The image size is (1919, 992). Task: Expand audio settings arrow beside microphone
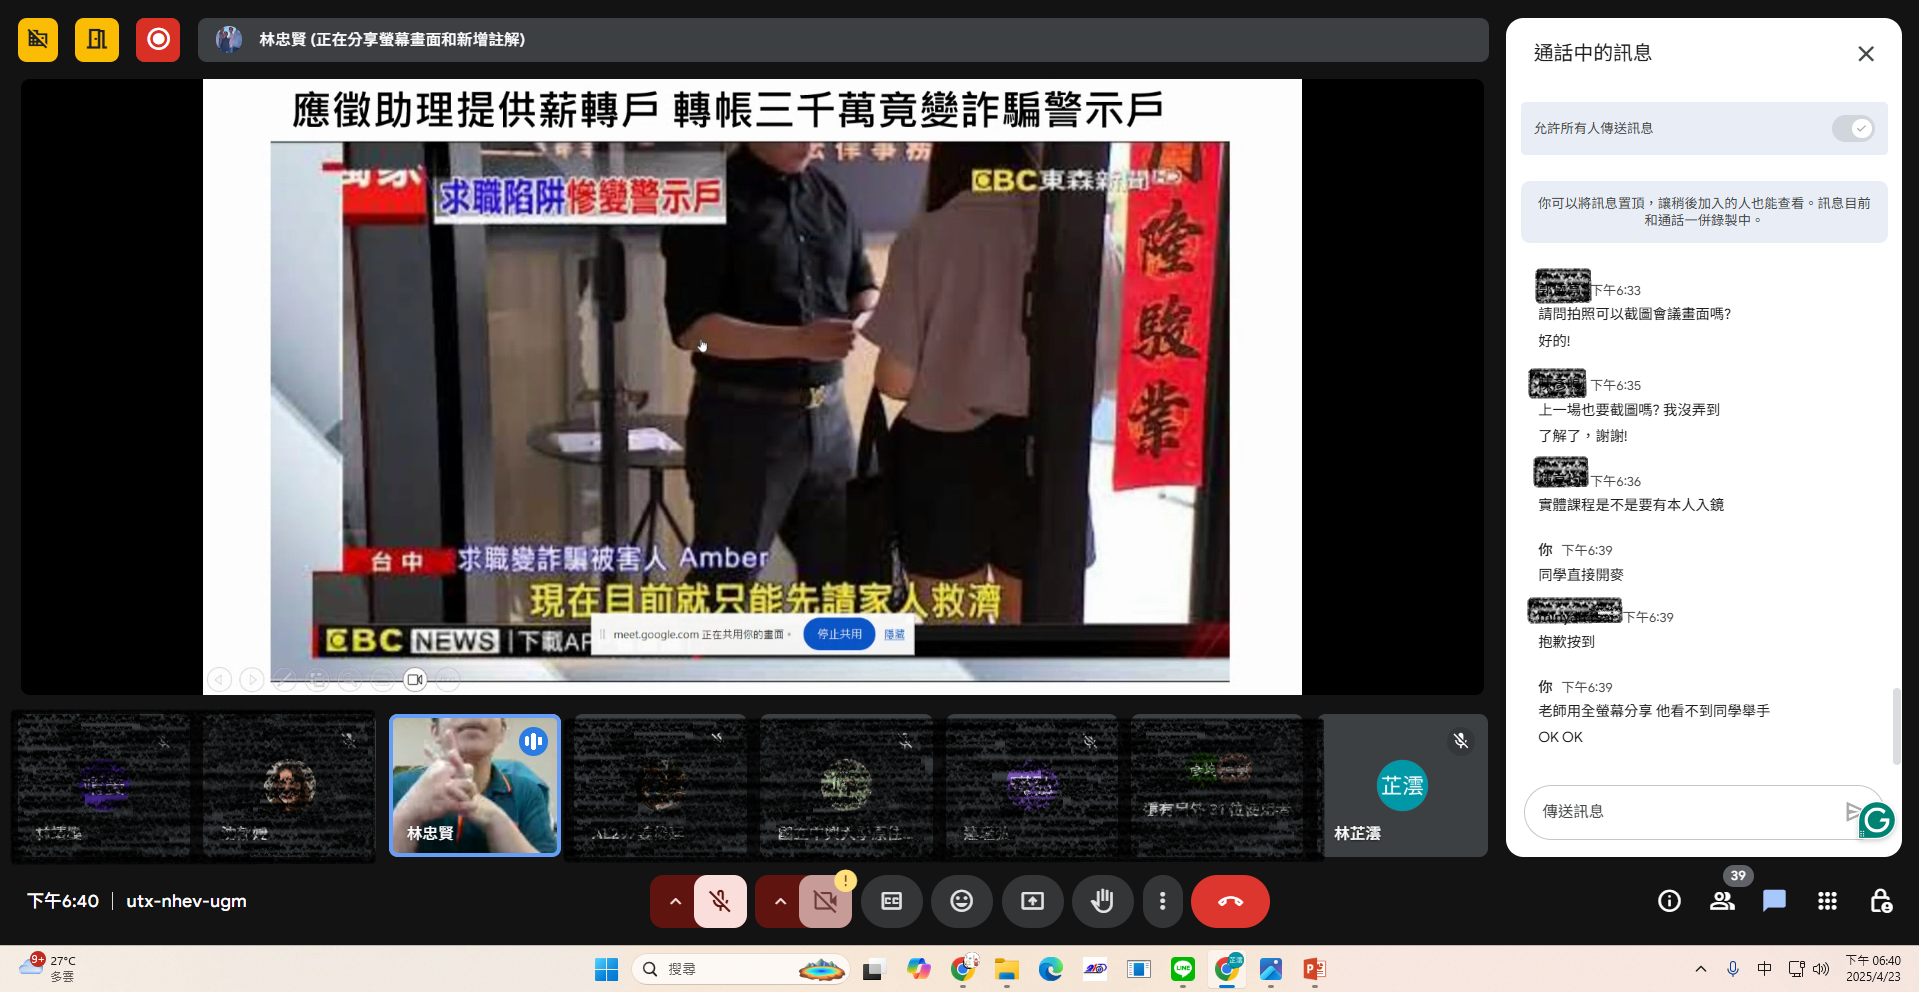click(675, 901)
